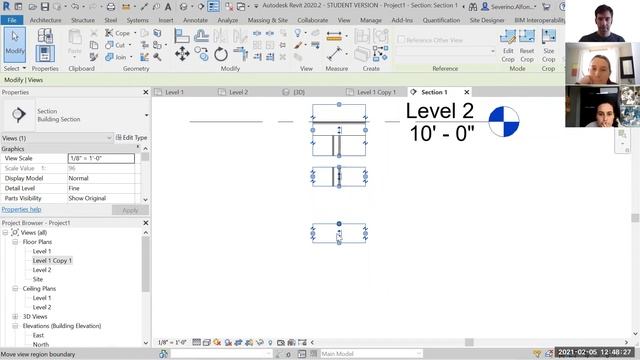Image resolution: width=640 pixels, height=360 pixels.
Task: Click the Edit Type button
Action: pyautogui.click(x=131, y=138)
